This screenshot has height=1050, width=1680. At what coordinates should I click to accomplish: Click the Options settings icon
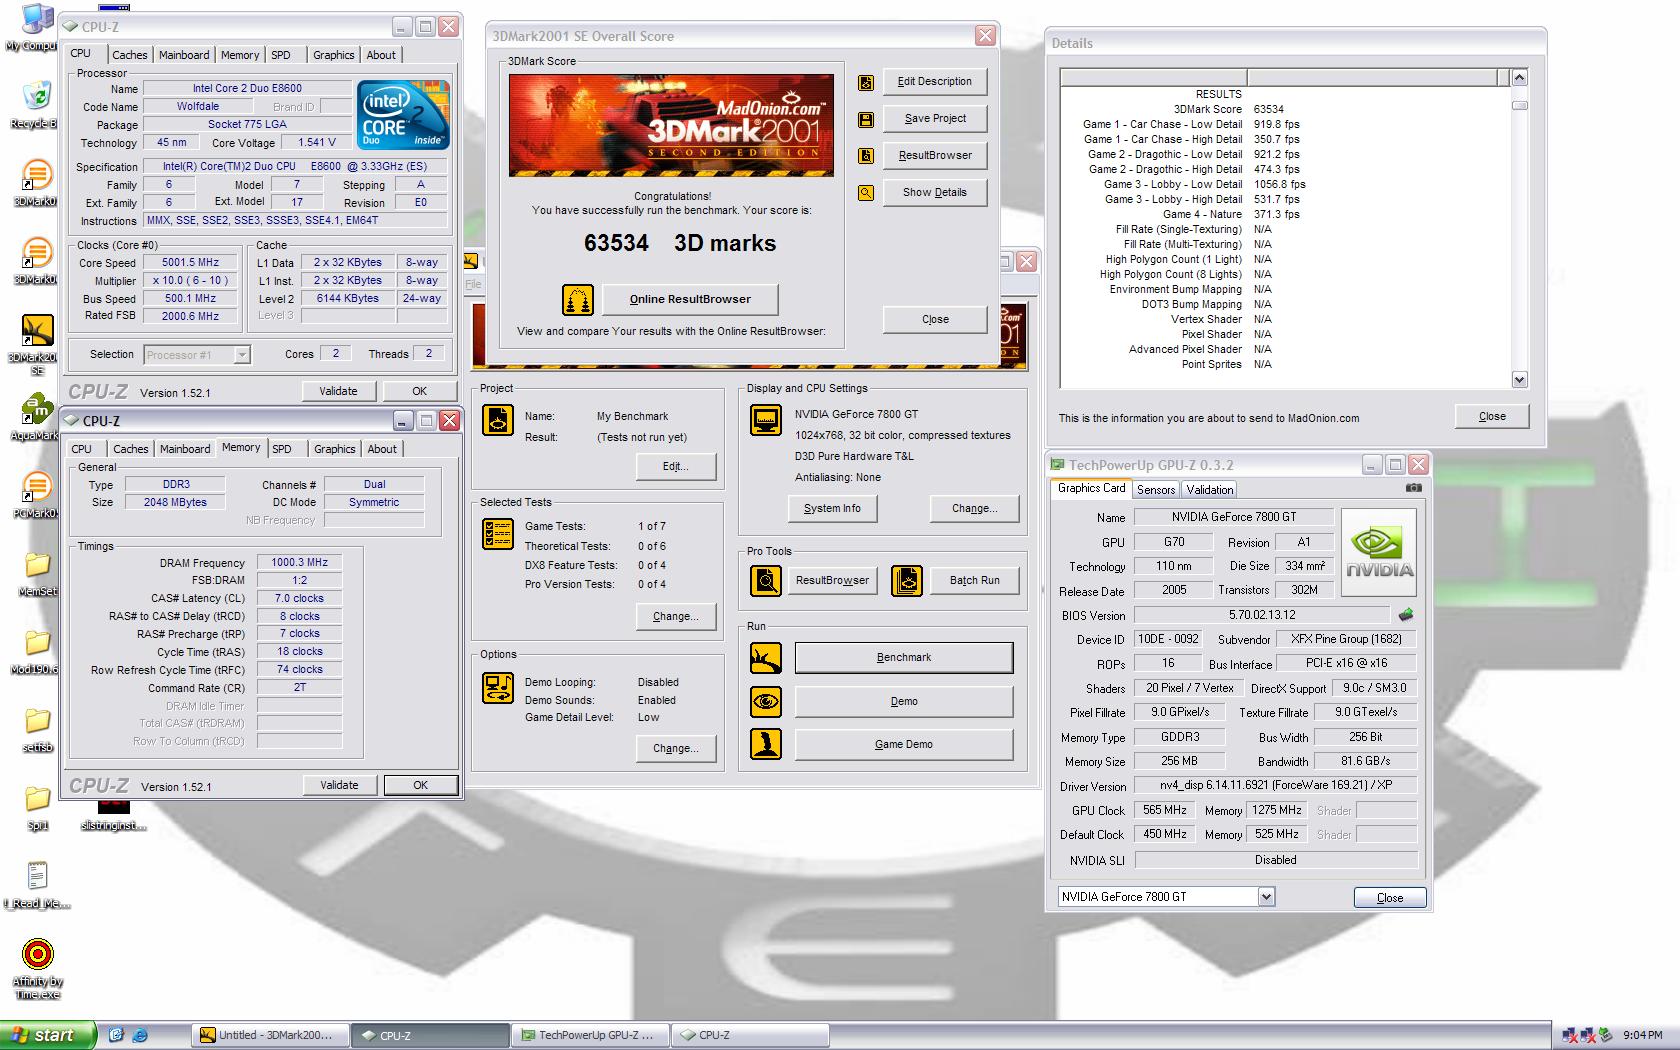pyautogui.click(x=498, y=688)
